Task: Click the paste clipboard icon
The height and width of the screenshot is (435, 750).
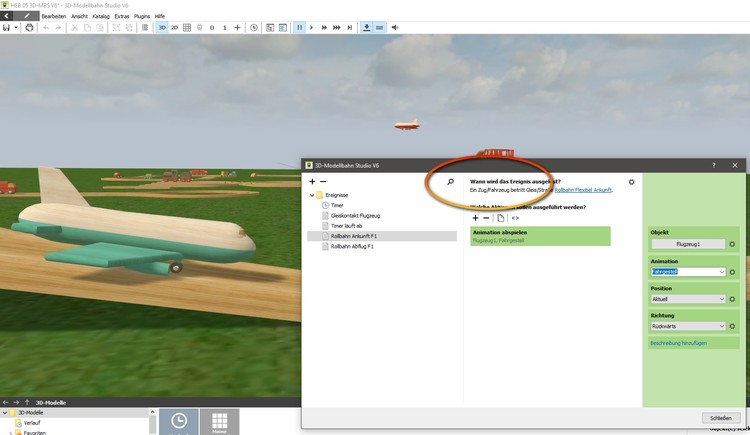Action: [x=100, y=28]
